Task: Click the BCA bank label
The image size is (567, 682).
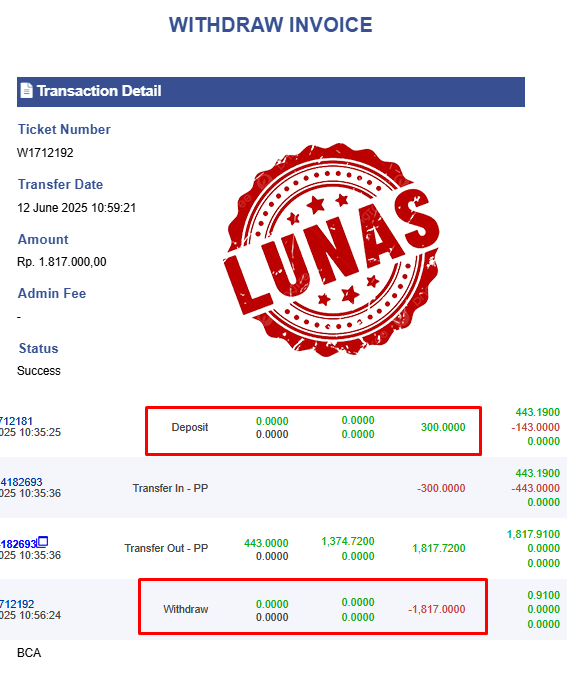Action: [x=29, y=653]
